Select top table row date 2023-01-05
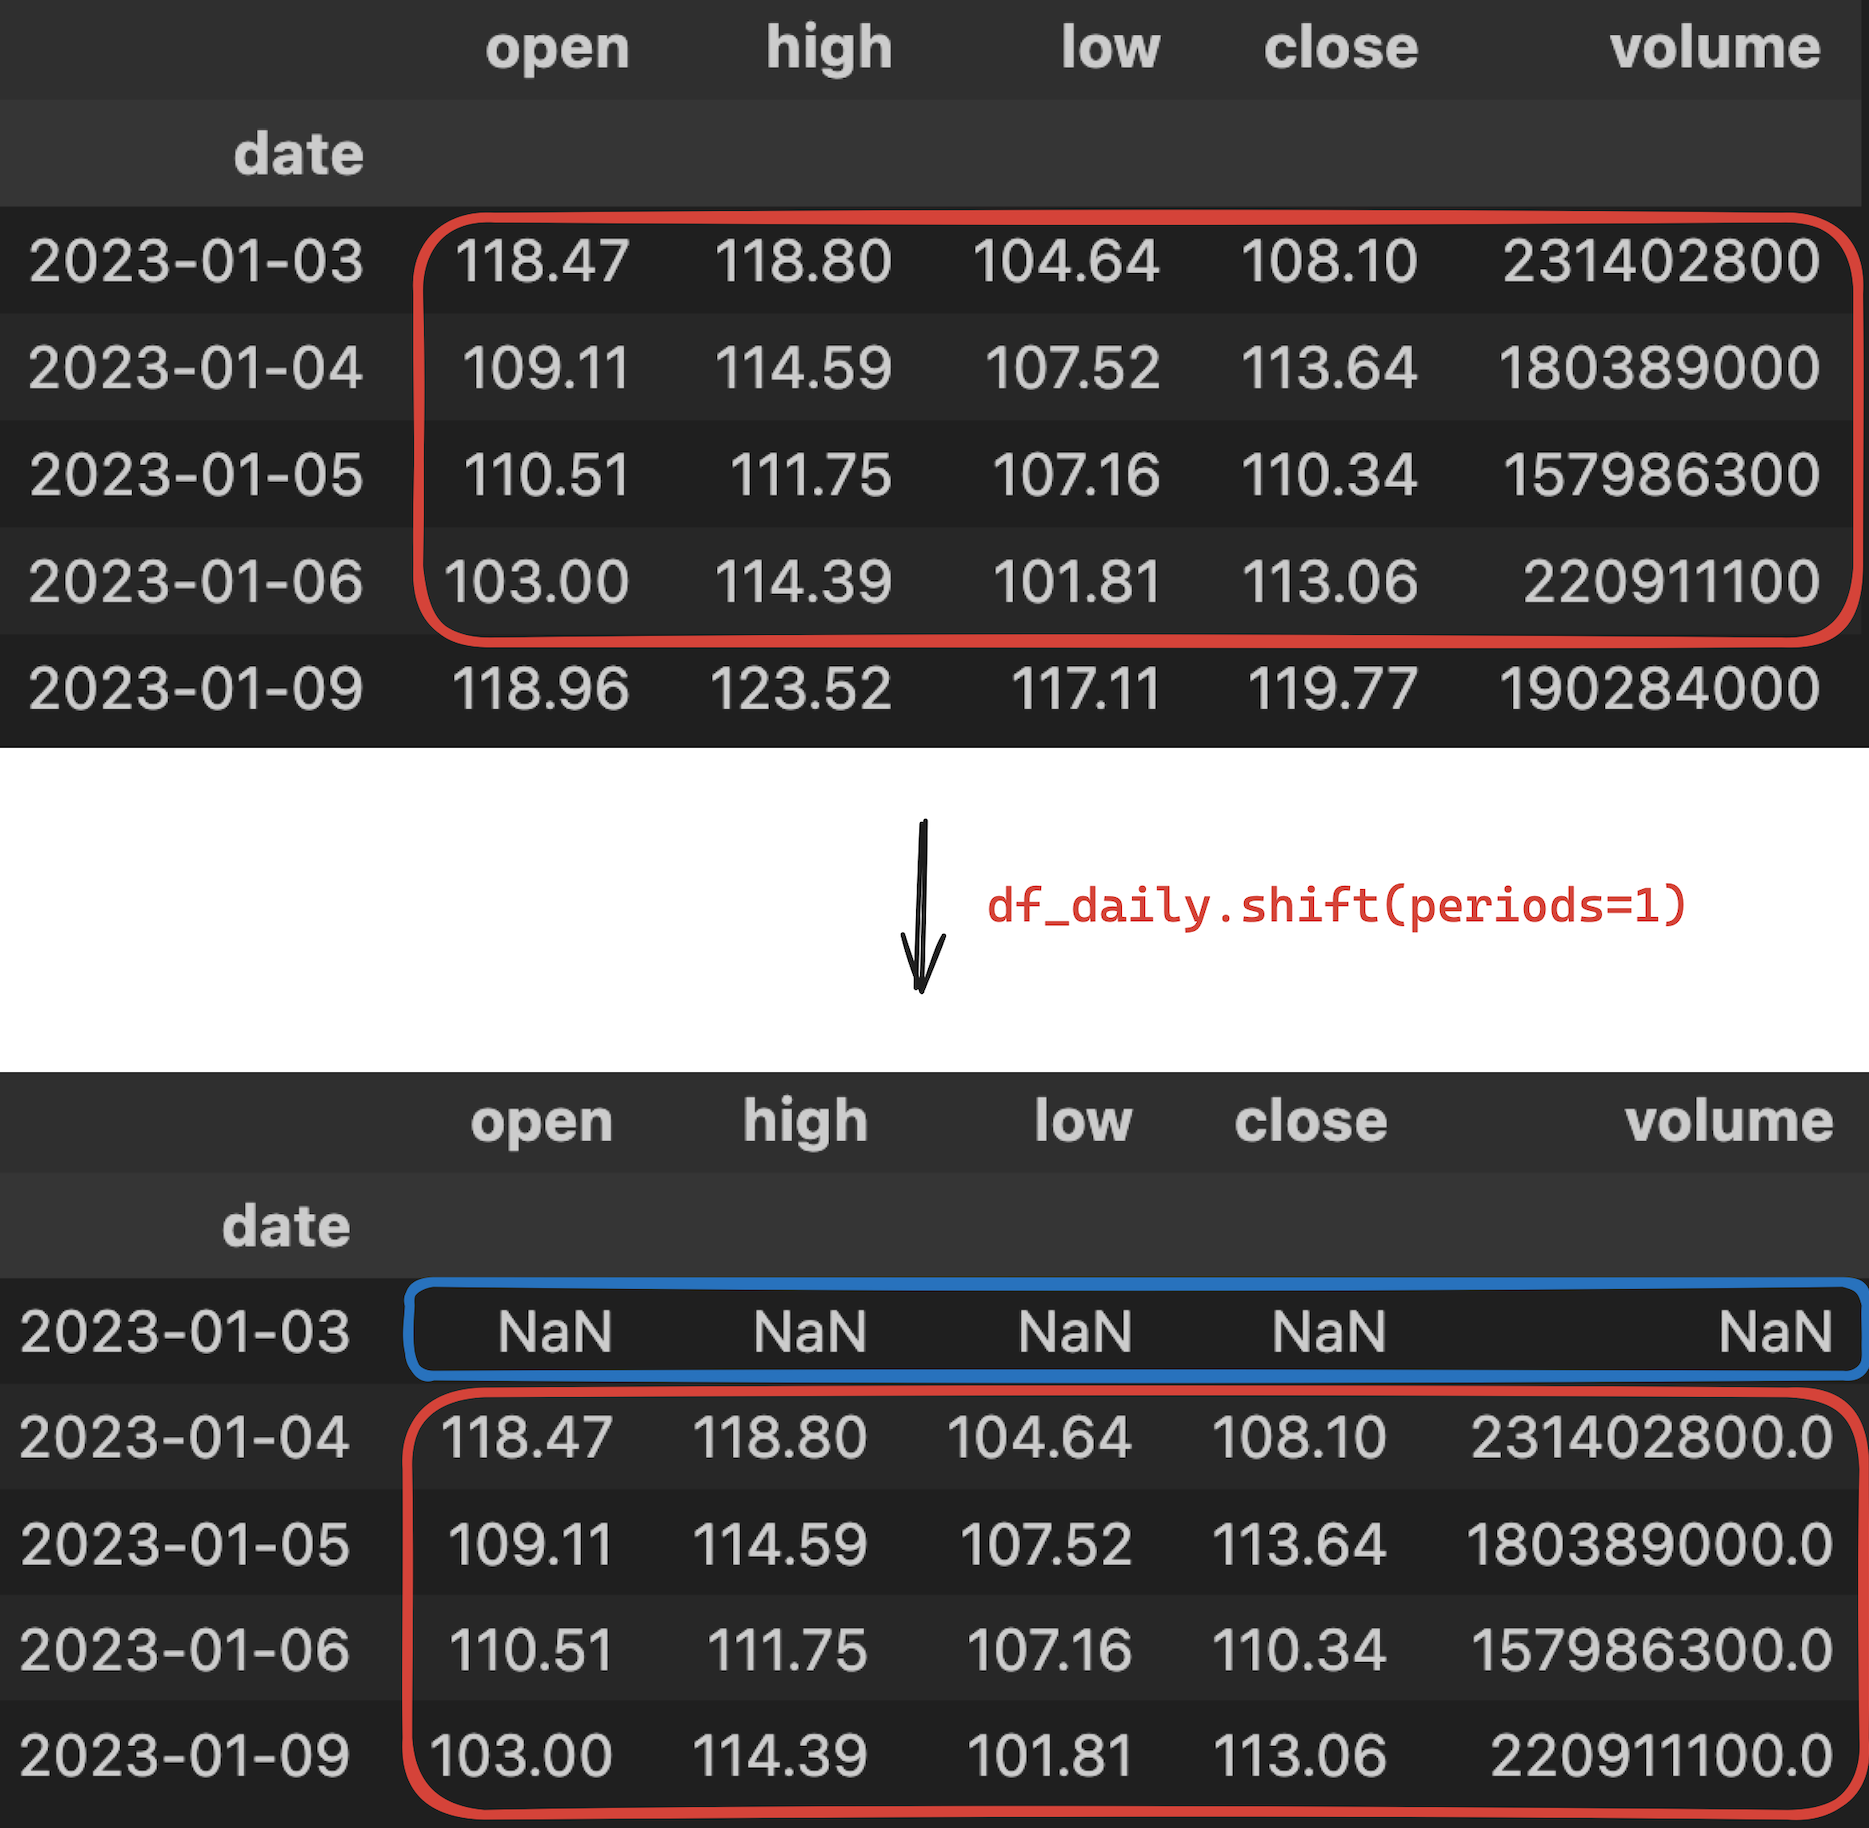Image resolution: width=1869 pixels, height=1828 pixels. coord(196,474)
